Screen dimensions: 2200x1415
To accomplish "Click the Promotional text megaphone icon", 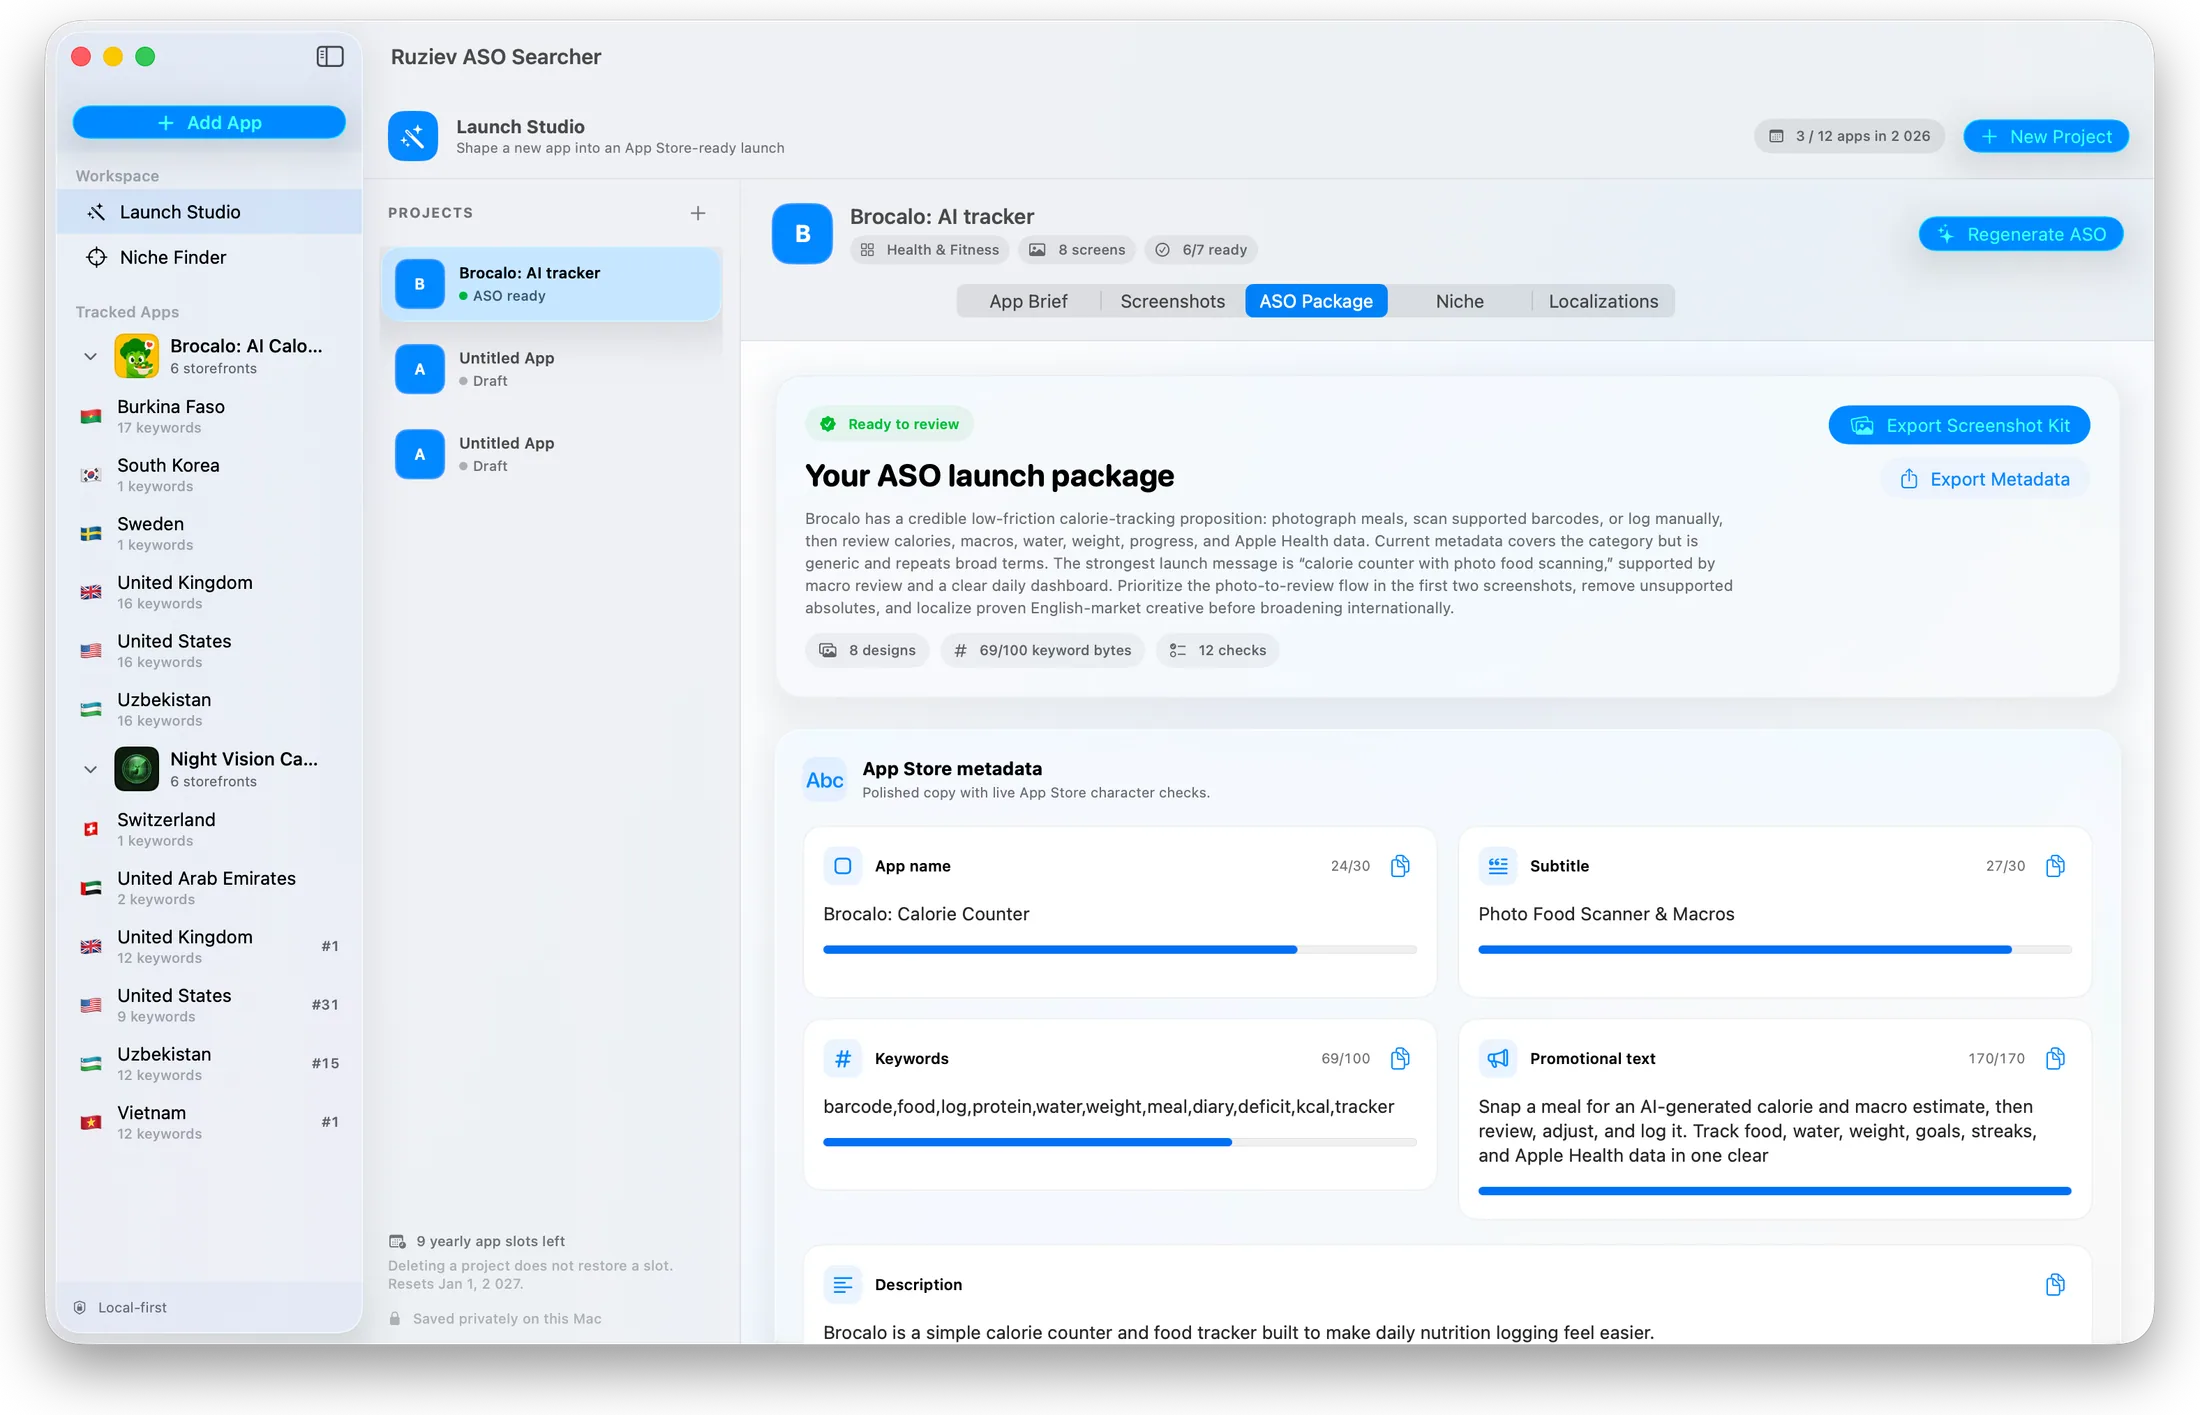I will 1498,1058.
